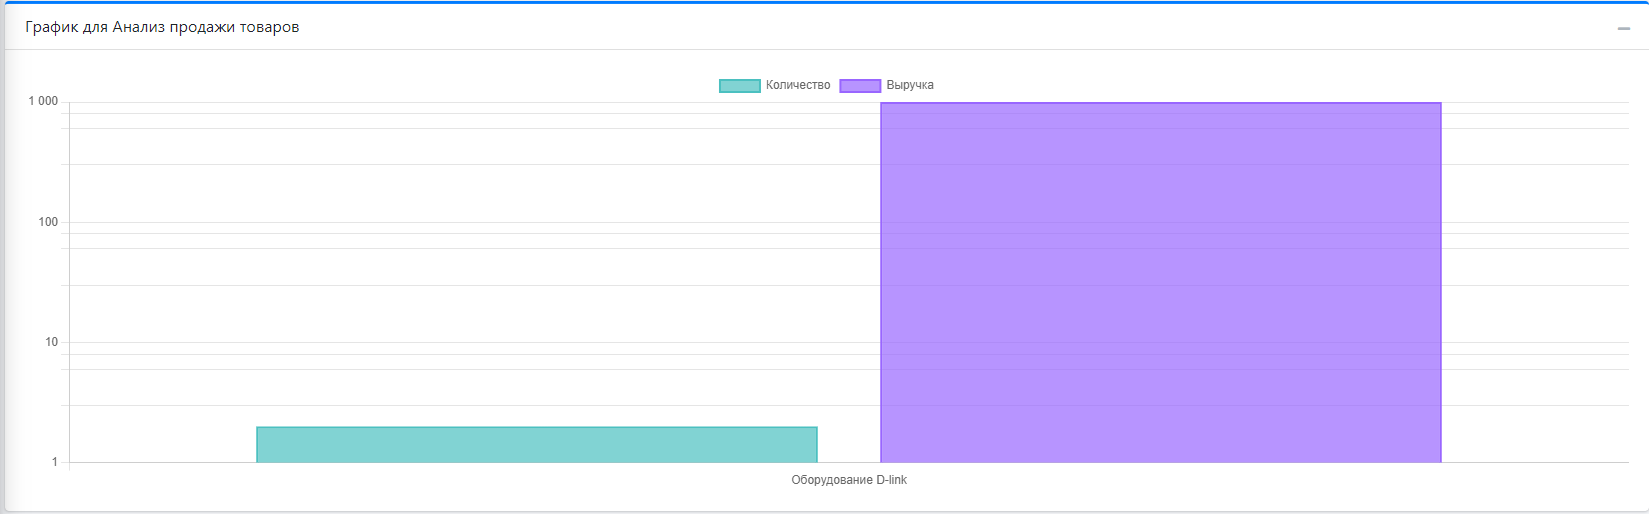Click the 1 000 y-axis label
1649x514 pixels.
pyautogui.click(x=43, y=102)
